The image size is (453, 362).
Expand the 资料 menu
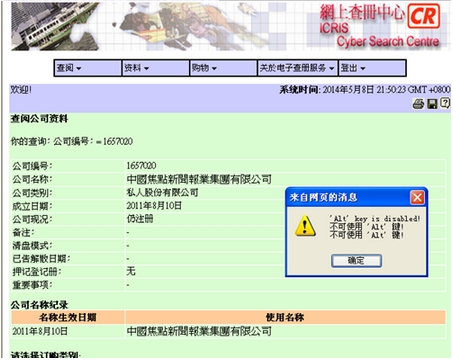click(x=156, y=68)
